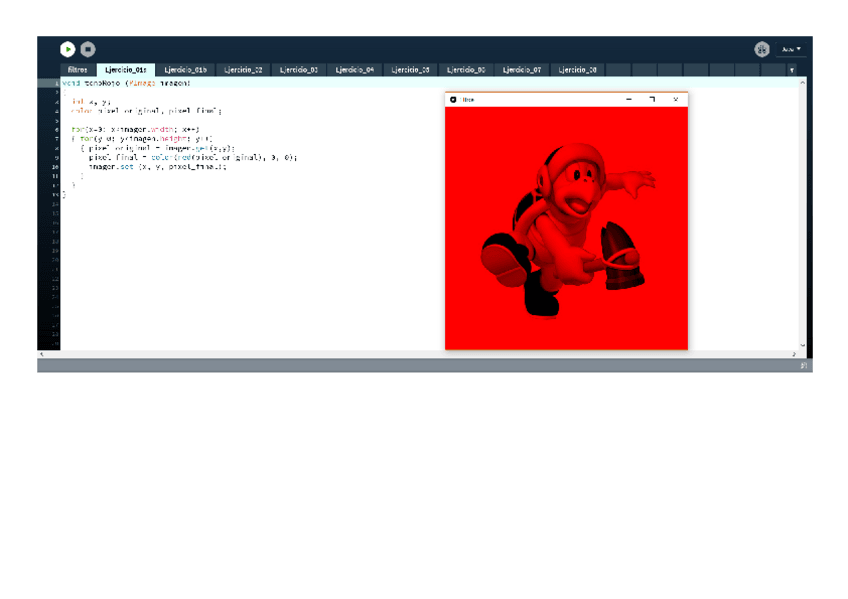
Task: Open the Java mode dropdown
Action: click(x=791, y=49)
